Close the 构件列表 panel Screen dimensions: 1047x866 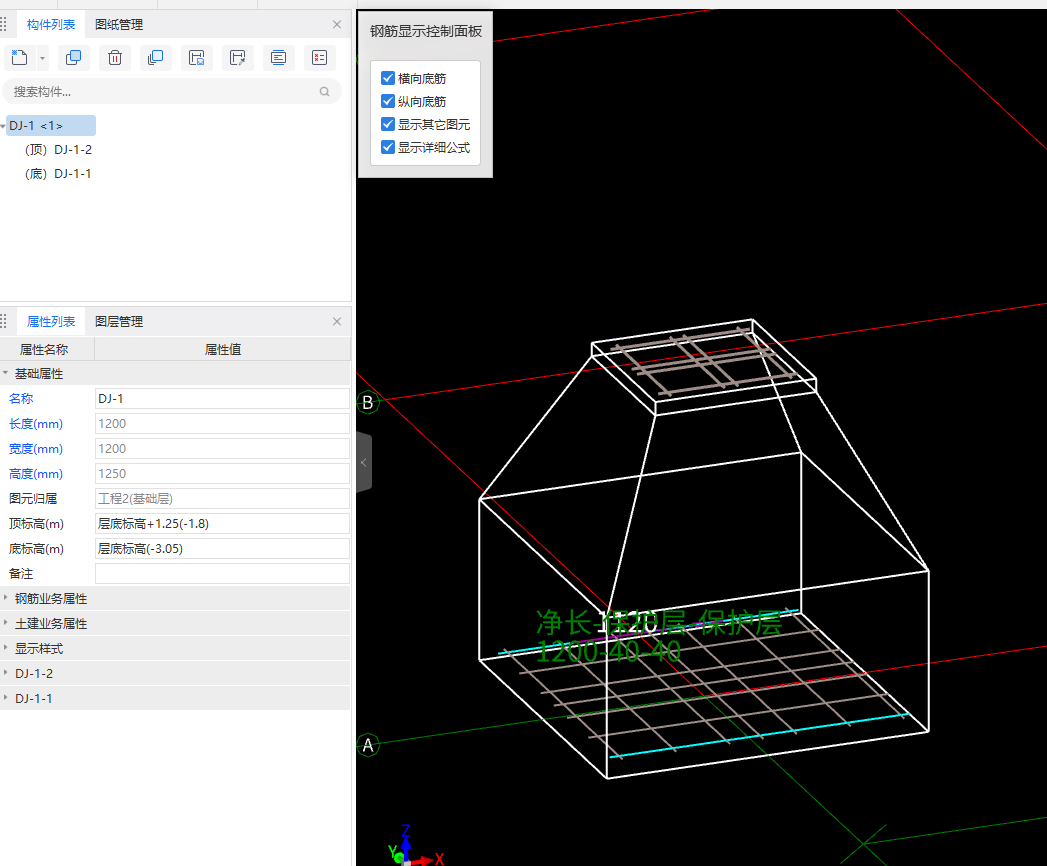pyautogui.click(x=337, y=25)
